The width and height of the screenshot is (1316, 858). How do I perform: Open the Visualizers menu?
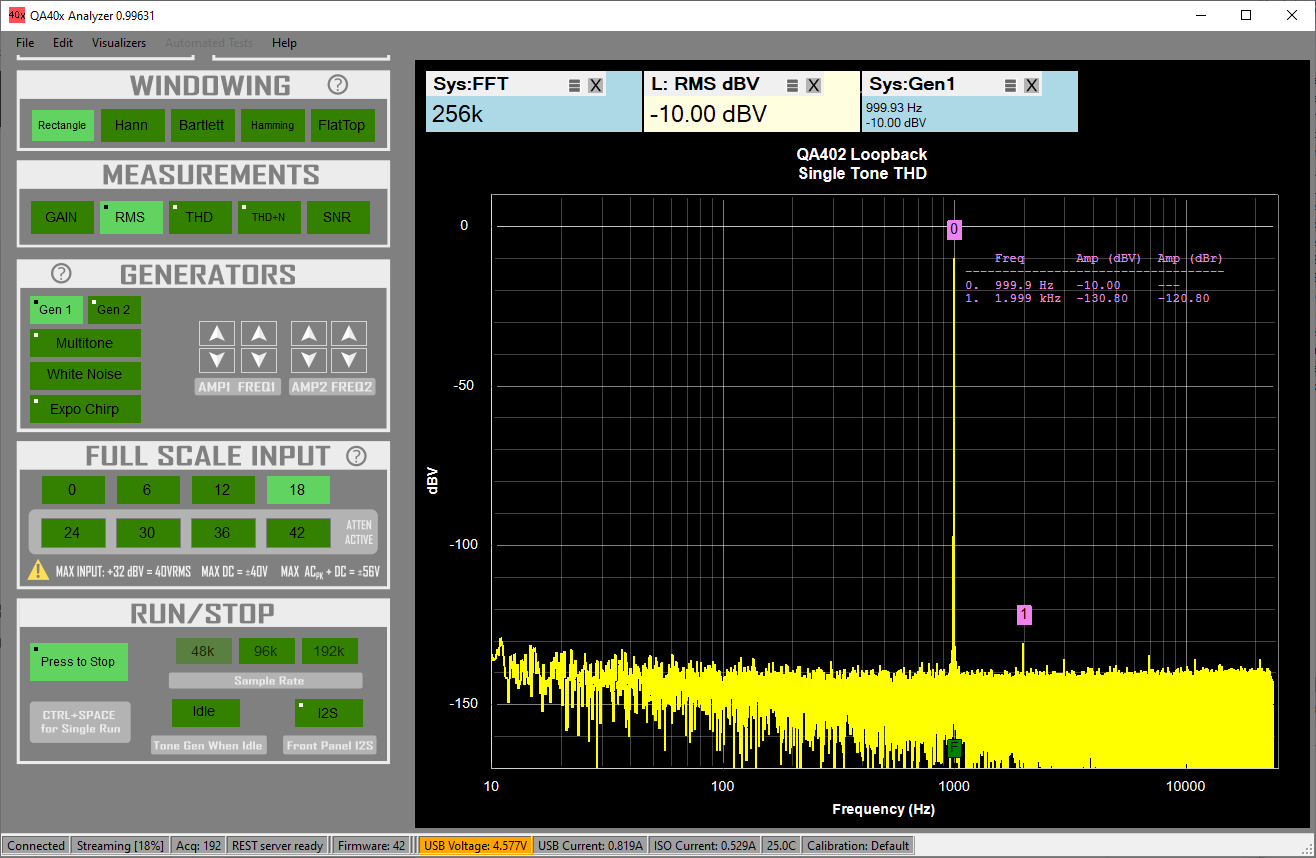pyautogui.click(x=119, y=43)
